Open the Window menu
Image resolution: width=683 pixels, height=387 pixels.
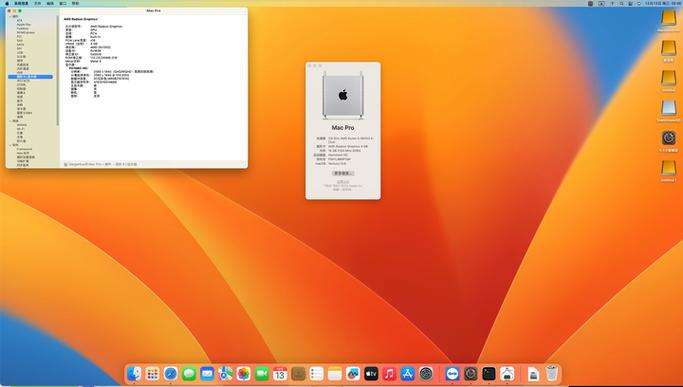click(x=63, y=3)
